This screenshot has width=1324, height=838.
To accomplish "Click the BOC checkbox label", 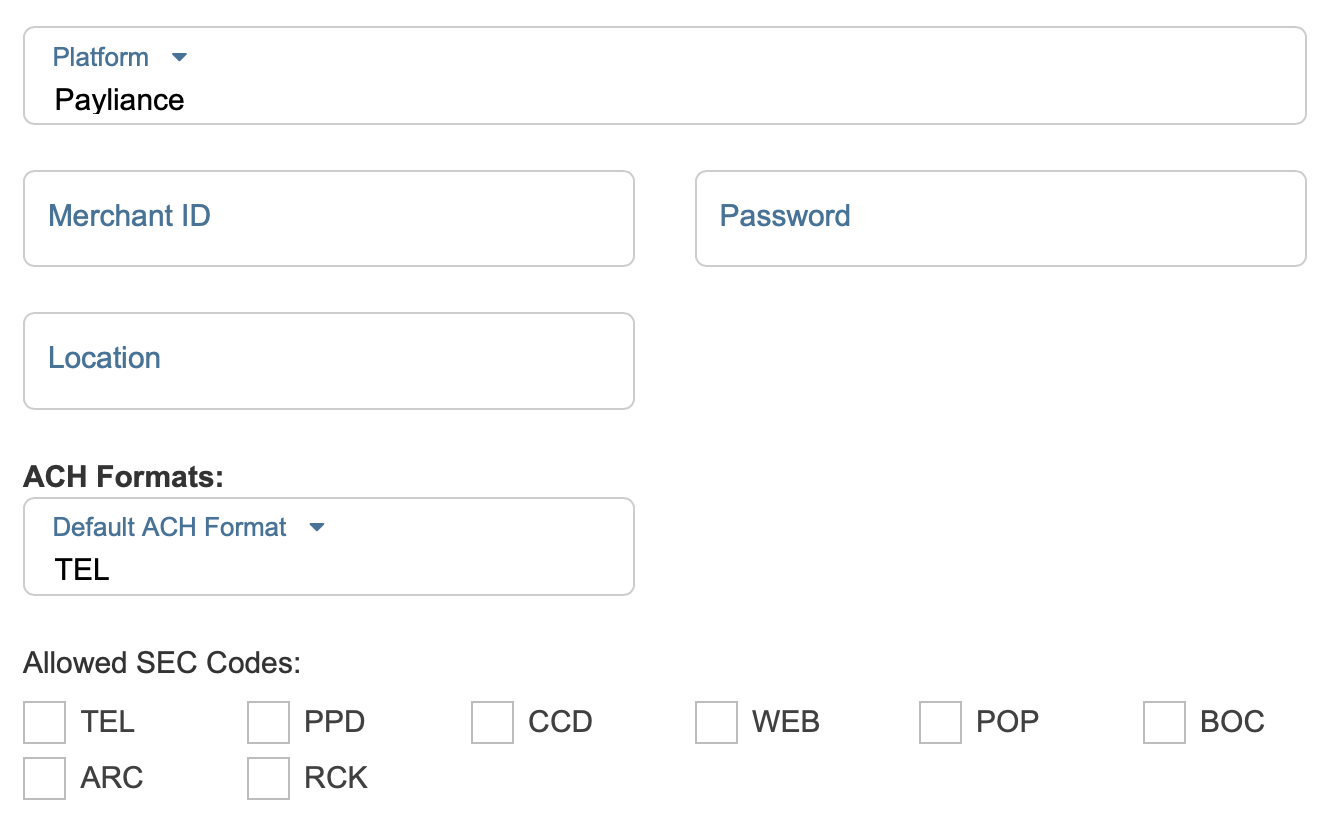I will [1232, 722].
